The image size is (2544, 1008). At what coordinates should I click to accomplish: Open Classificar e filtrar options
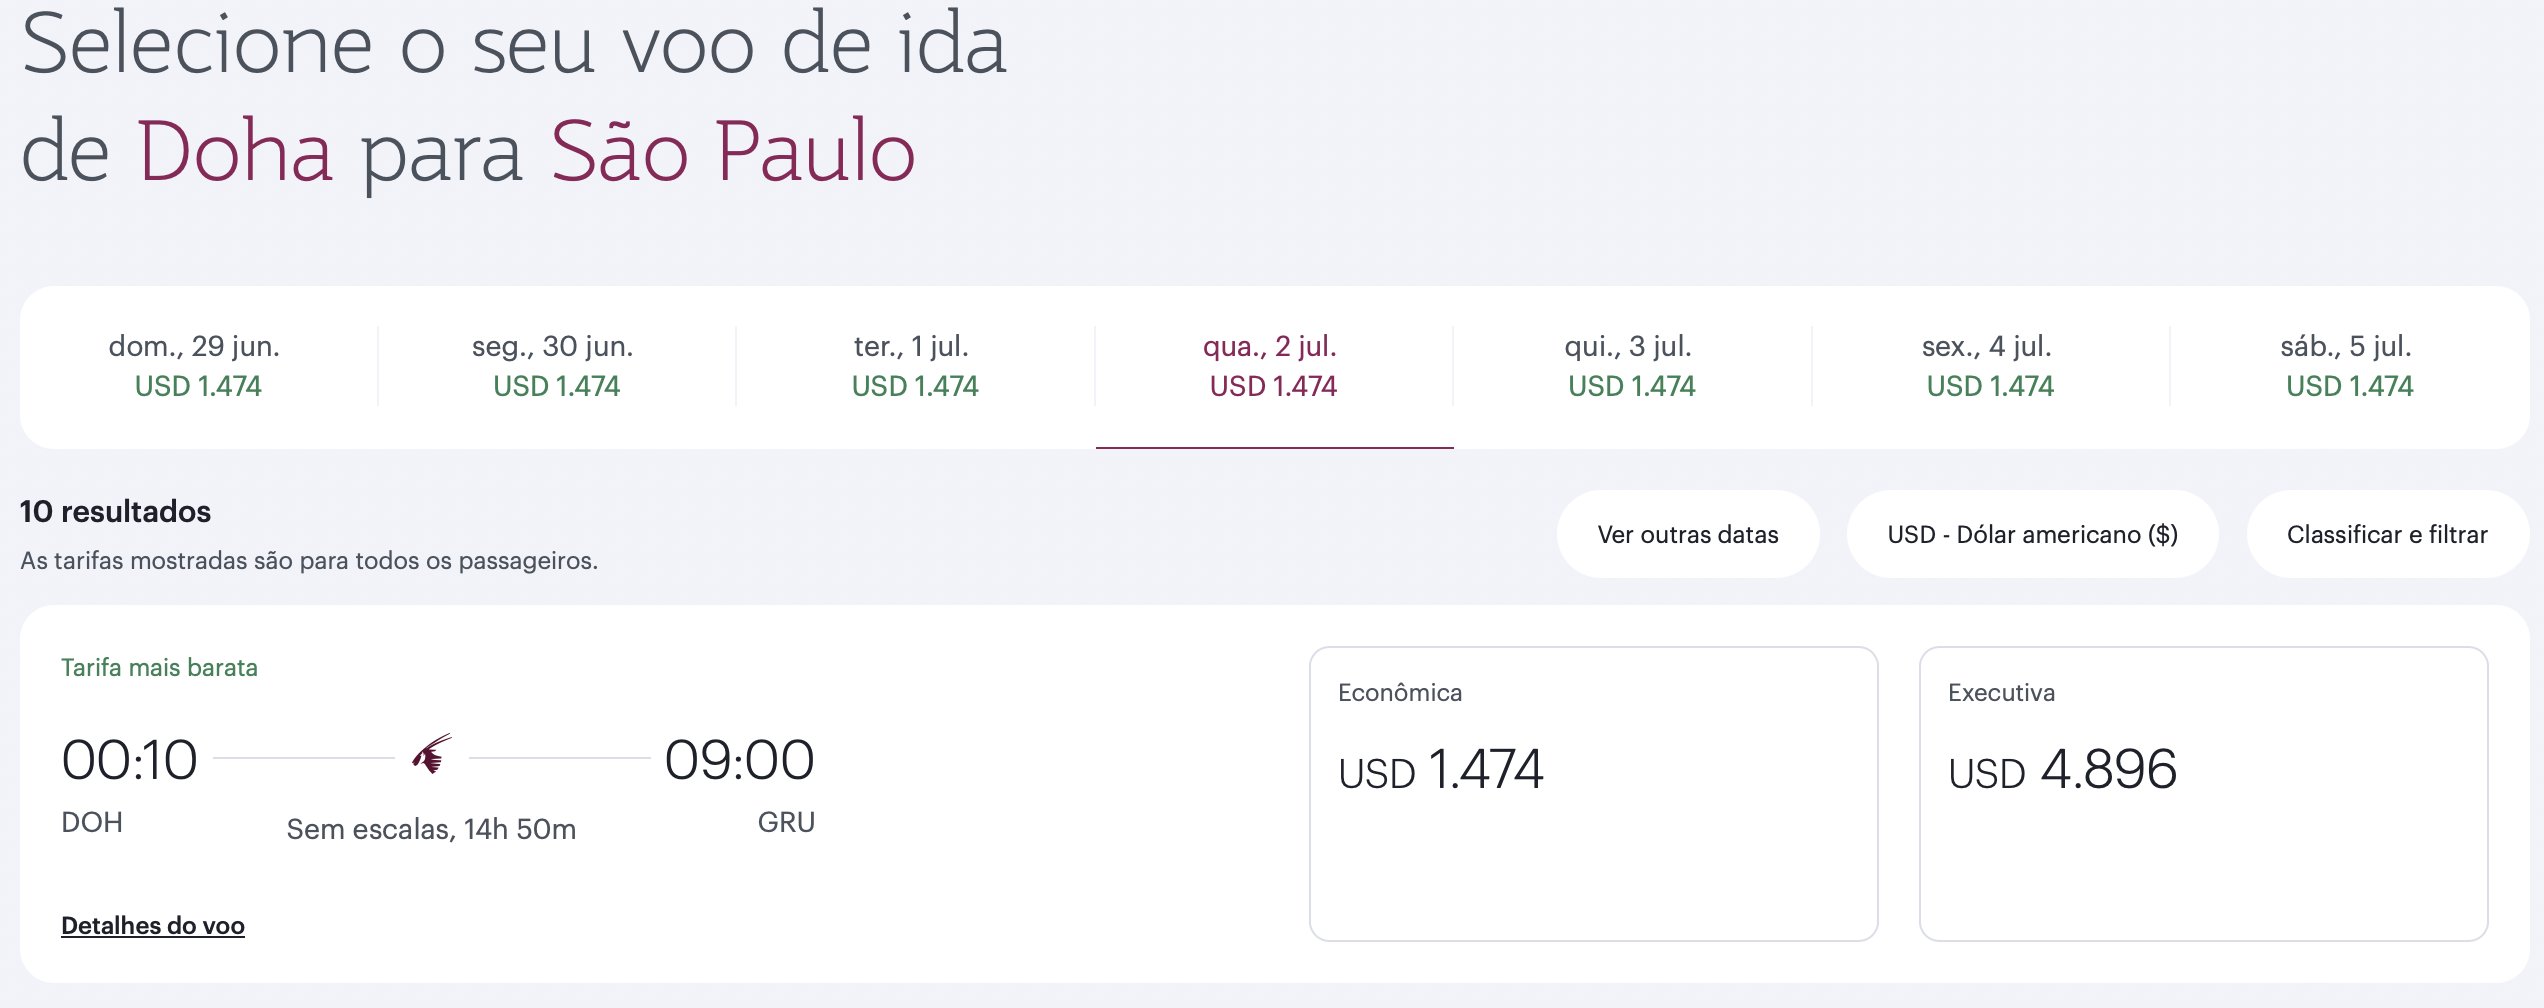coord(2387,534)
